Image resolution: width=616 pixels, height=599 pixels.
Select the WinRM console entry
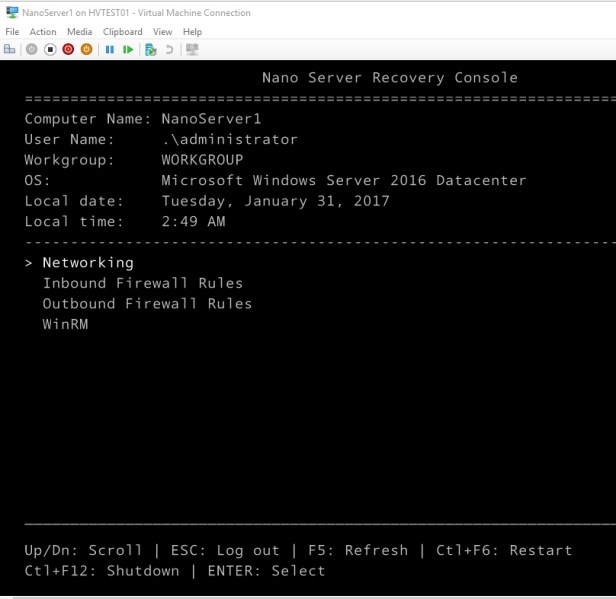[x=65, y=324]
